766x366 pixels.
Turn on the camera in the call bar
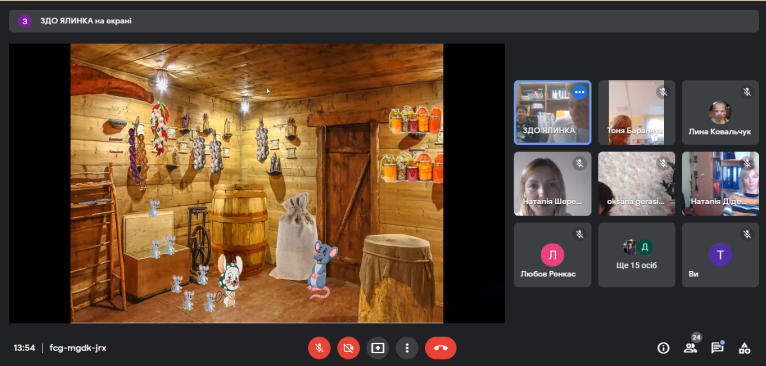click(348, 348)
